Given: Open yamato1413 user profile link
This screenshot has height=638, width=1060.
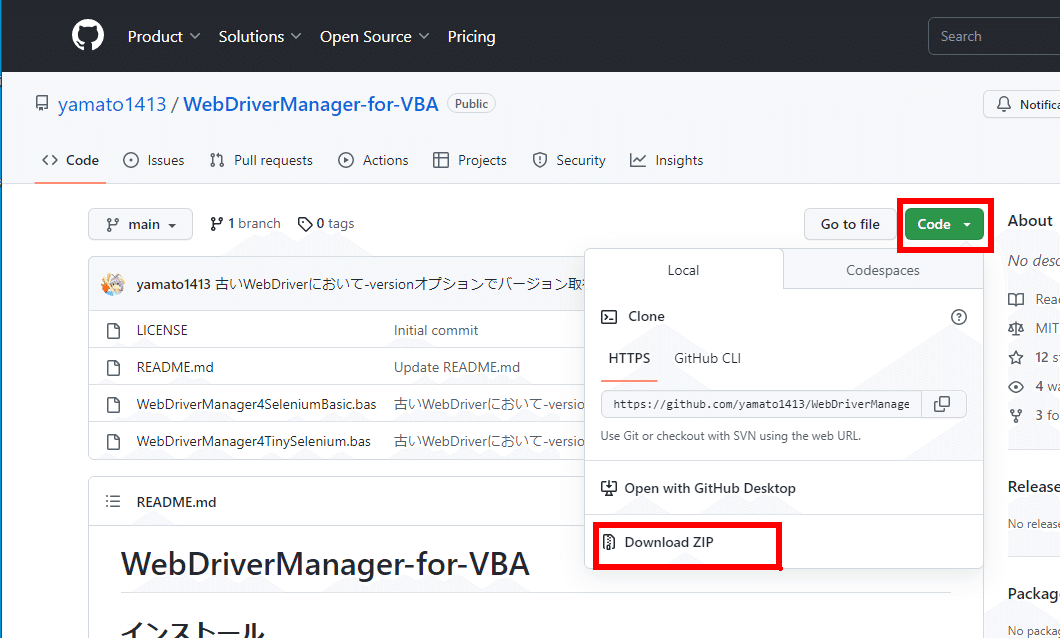Looking at the screenshot, I should pos(112,104).
